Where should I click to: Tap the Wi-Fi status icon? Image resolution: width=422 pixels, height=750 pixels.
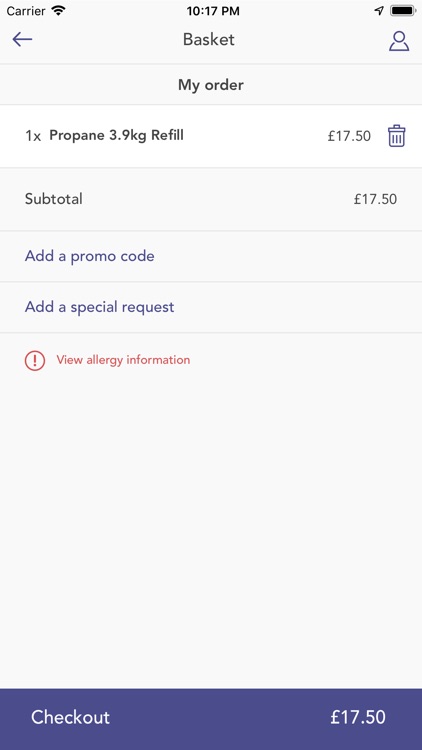[x=58, y=11]
